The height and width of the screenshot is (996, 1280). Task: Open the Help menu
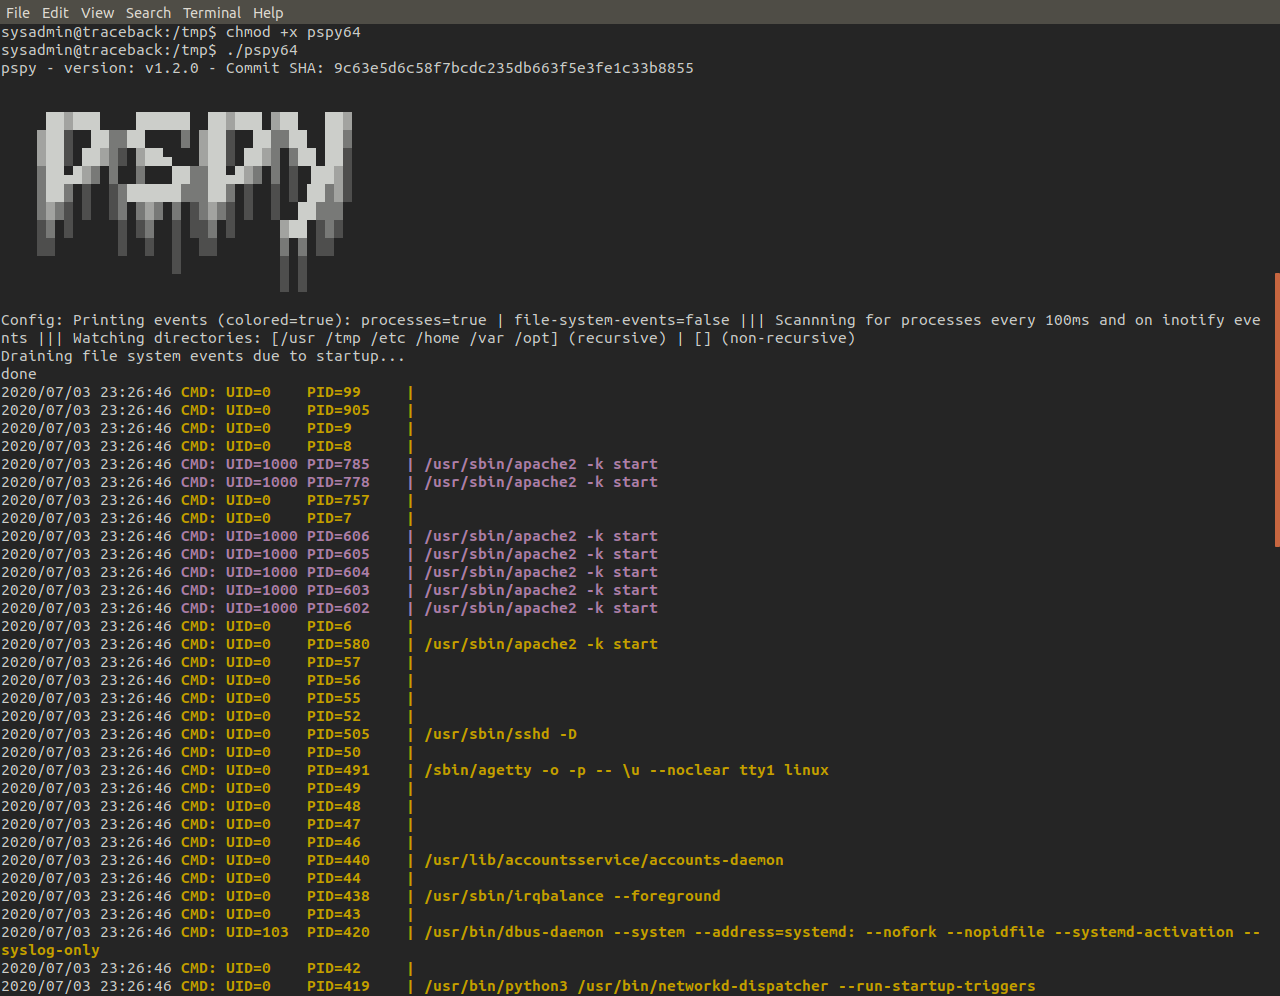click(268, 13)
